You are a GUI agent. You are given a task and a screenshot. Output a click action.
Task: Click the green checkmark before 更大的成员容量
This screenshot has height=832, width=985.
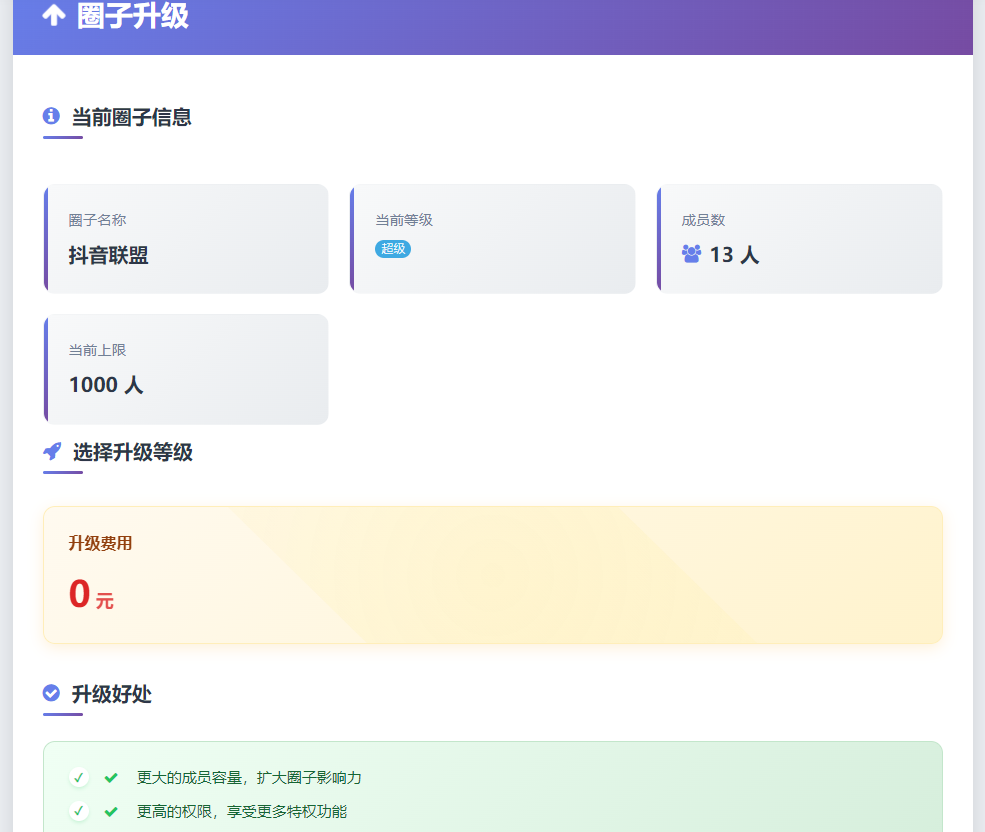(x=111, y=777)
